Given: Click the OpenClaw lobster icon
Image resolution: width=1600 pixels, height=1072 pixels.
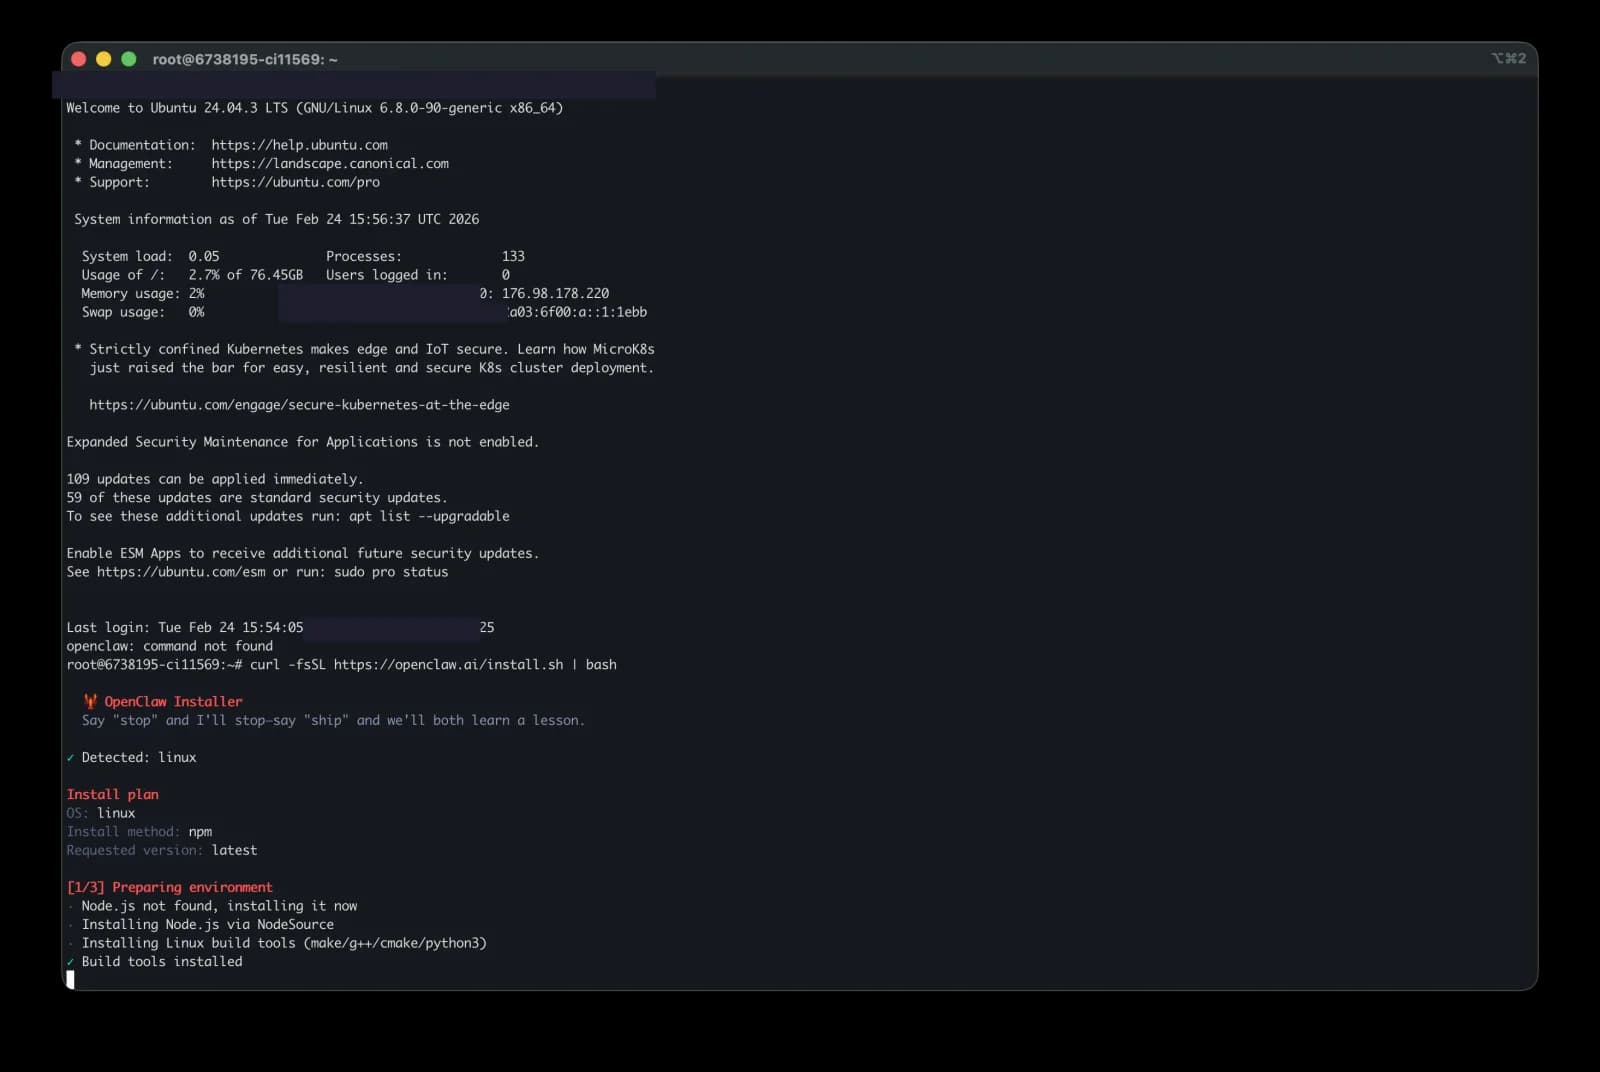Looking at the screenshot, I should point(90,702).
